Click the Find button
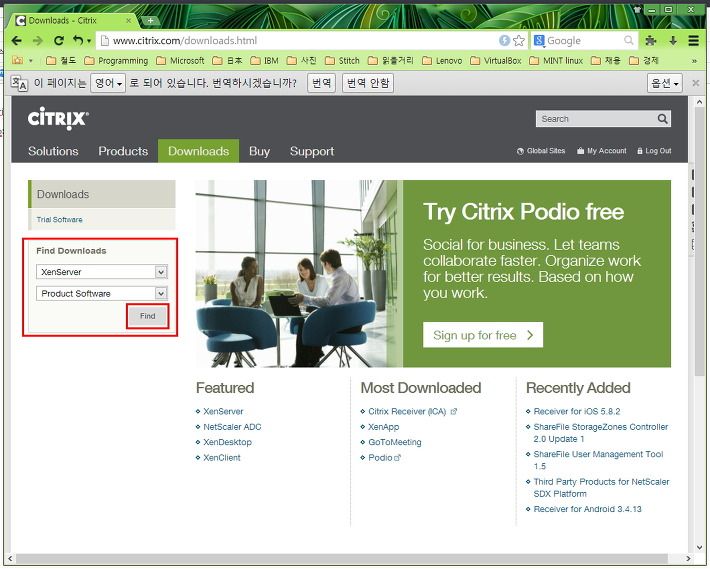The width and height of the screenshot is (710, 569). tap(148, 316)
